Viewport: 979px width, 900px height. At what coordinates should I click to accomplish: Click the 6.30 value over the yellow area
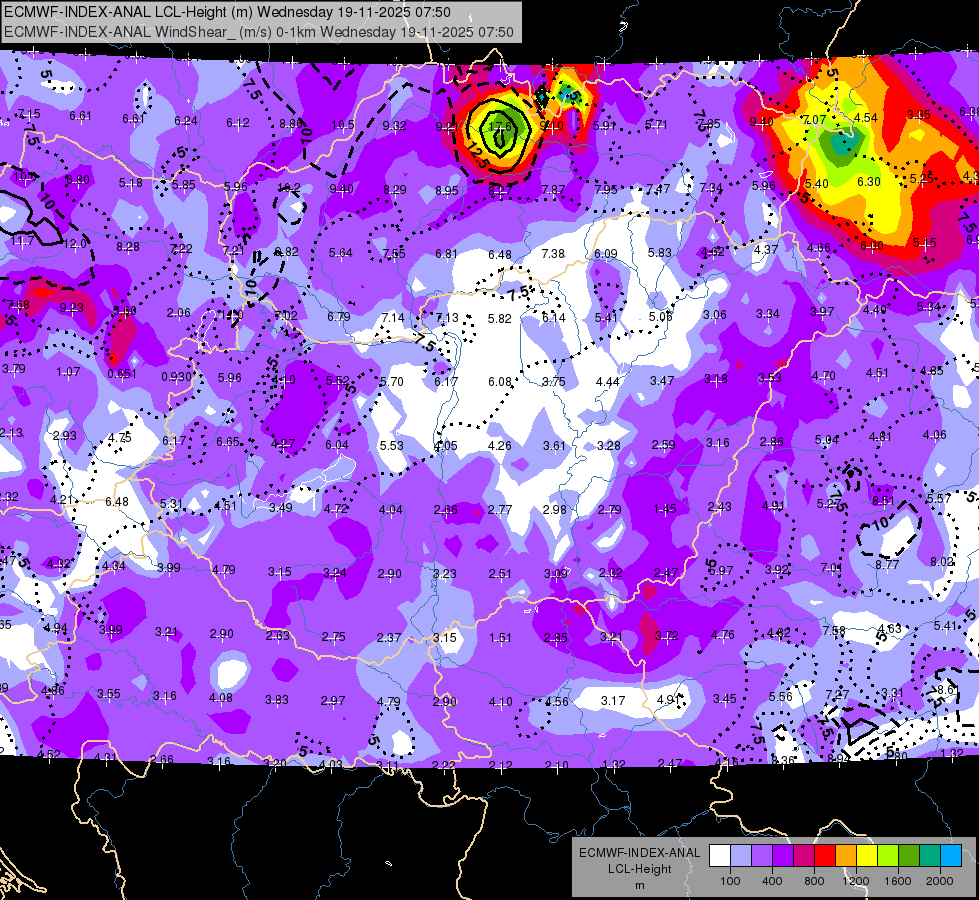869,182
